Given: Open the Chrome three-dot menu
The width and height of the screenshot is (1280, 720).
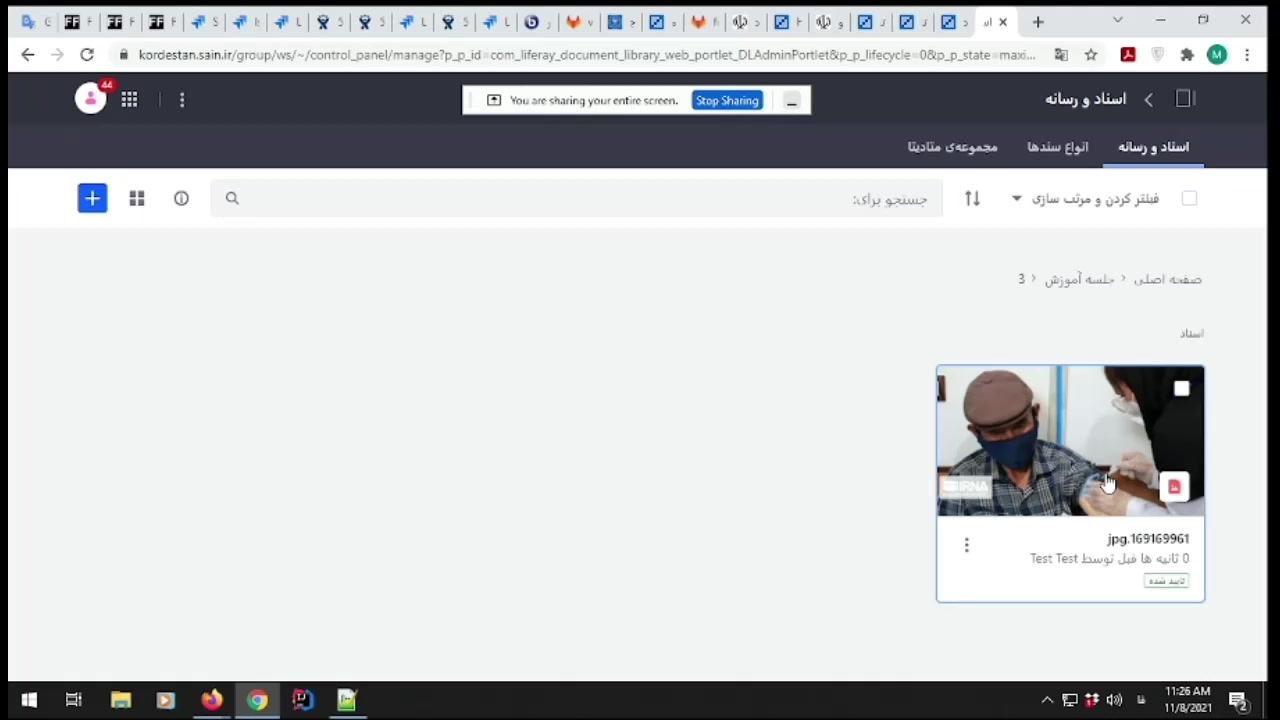Looking at the screenshot, I should pyautogui.click(x=1247, y=55).
